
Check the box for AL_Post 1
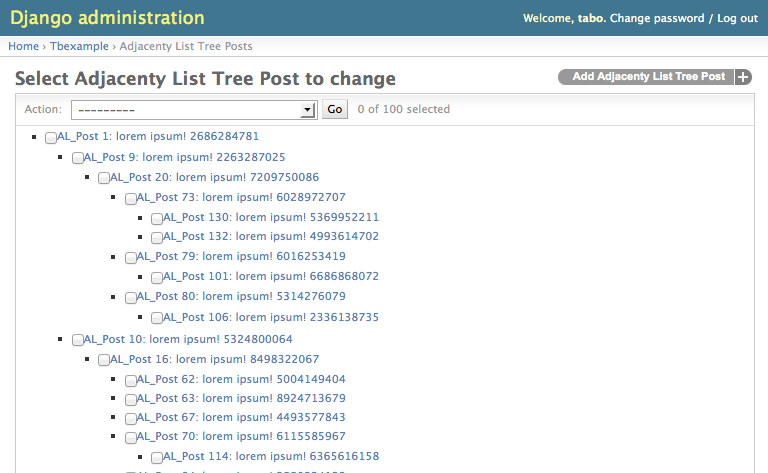point(51,137)
